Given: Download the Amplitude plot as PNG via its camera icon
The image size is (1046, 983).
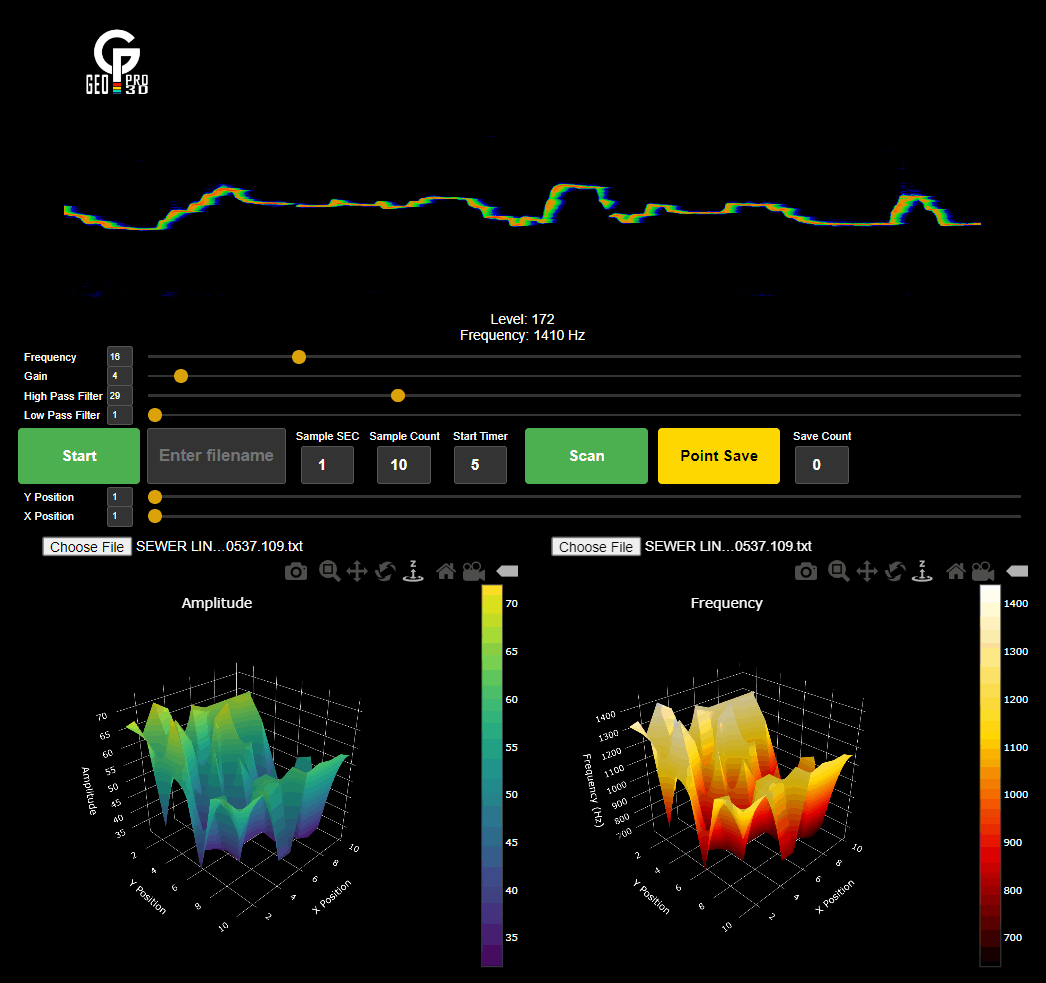Looking at the screenshot, I should (x=296, y=572).
